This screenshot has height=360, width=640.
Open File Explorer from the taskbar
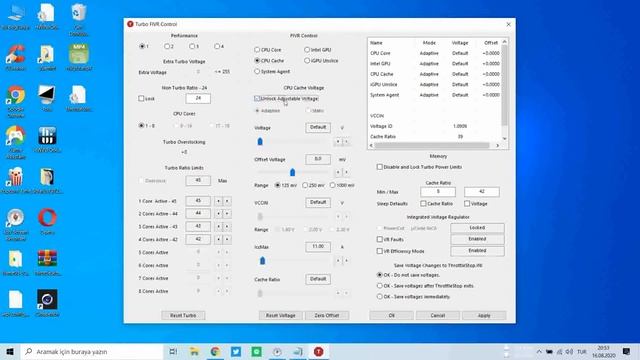(194, 351)
